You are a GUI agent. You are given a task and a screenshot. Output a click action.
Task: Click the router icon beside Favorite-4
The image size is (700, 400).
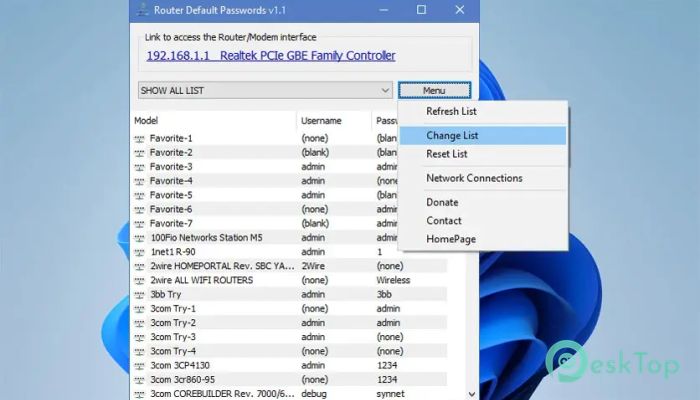tap(139, 181)
